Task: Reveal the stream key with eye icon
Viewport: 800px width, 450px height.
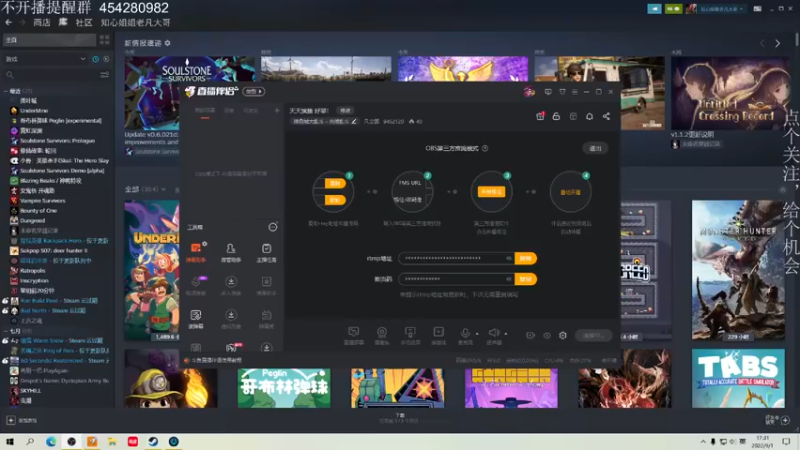Action: pyautogui.click(x=509, y=279)
